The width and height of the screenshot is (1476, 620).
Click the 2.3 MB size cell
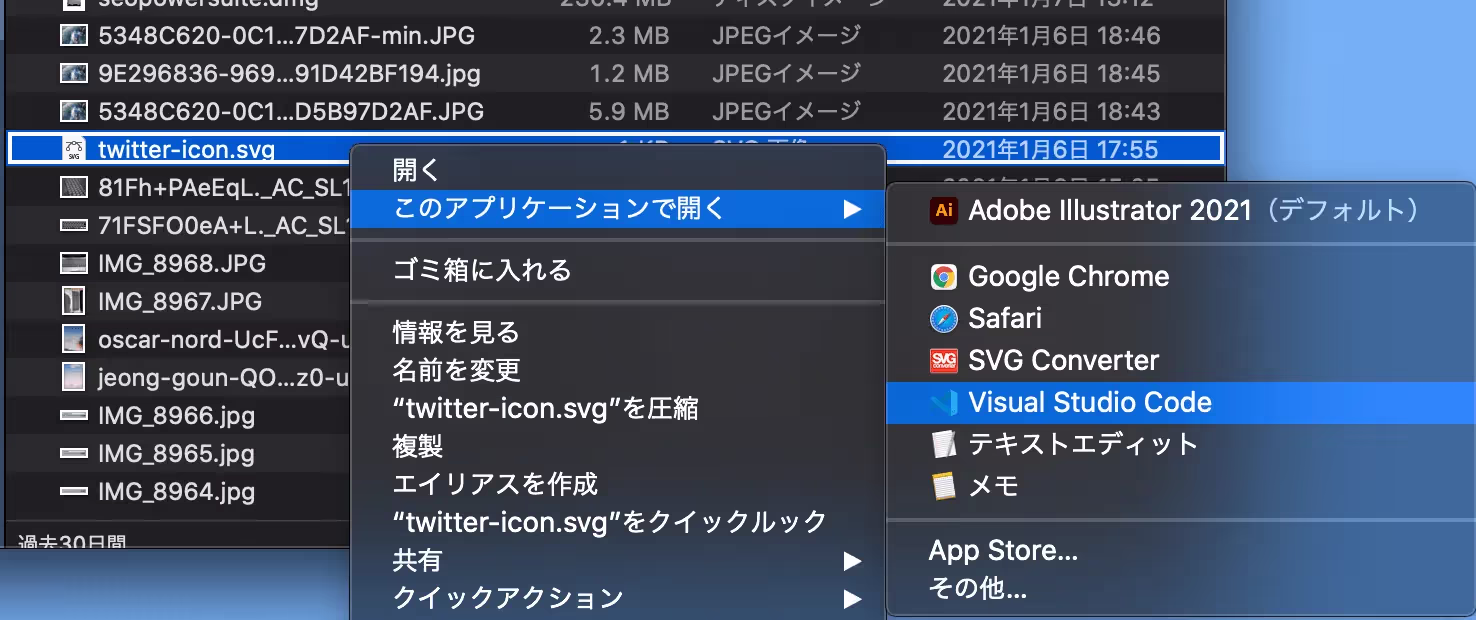click(628, 36)
